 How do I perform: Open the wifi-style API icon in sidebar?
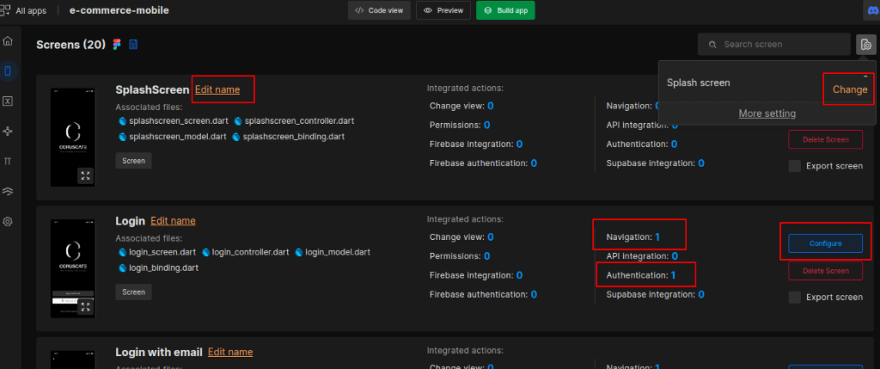8,192
